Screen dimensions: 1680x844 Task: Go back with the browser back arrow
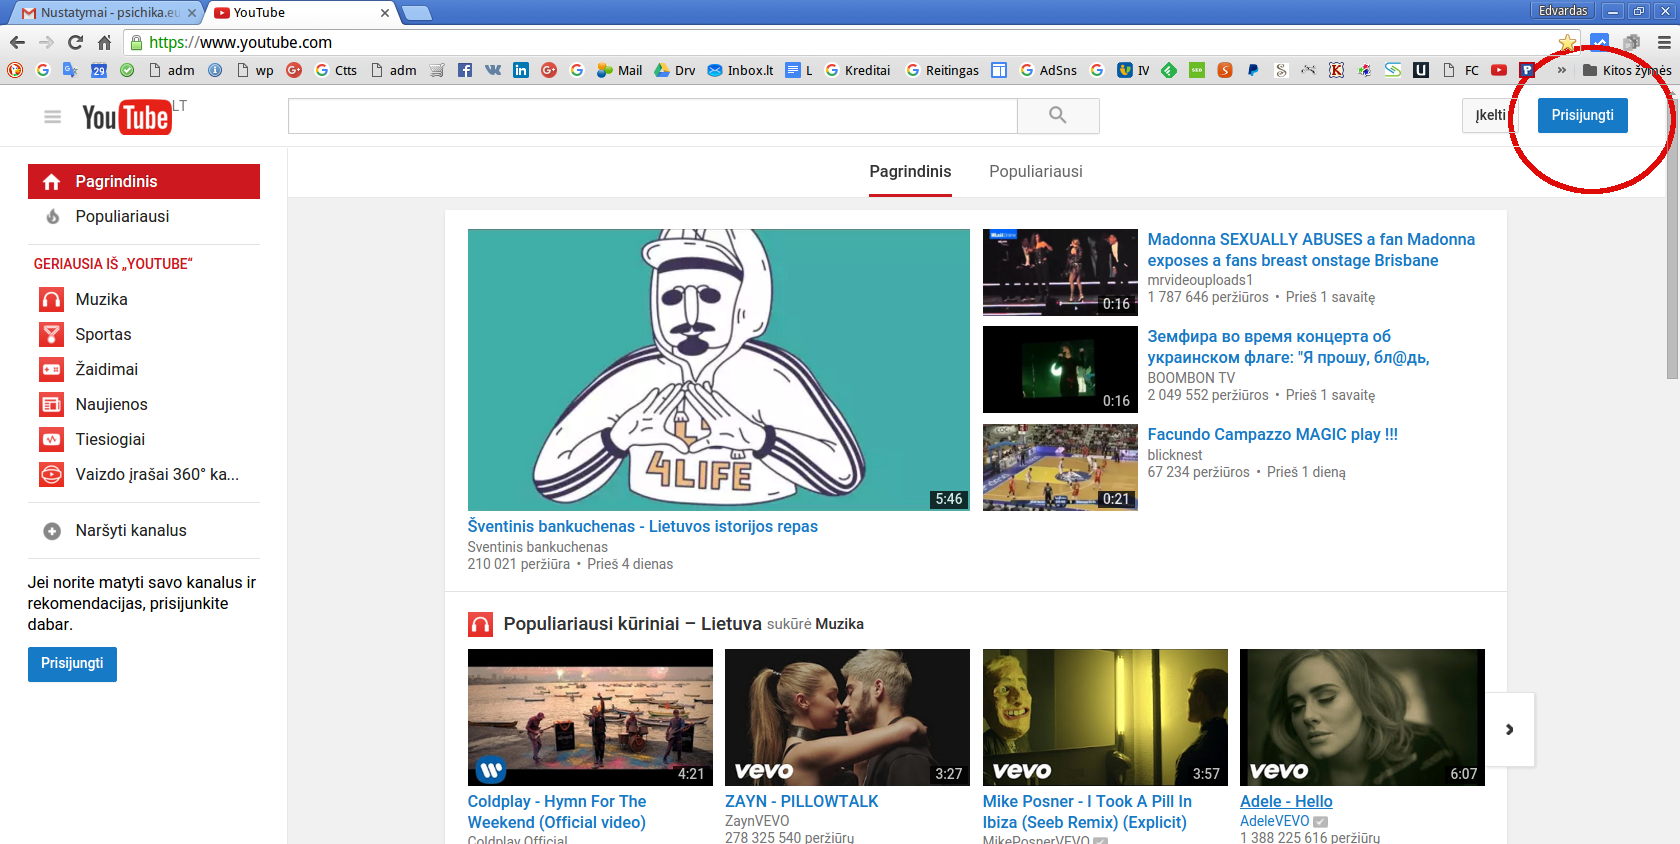17,42
